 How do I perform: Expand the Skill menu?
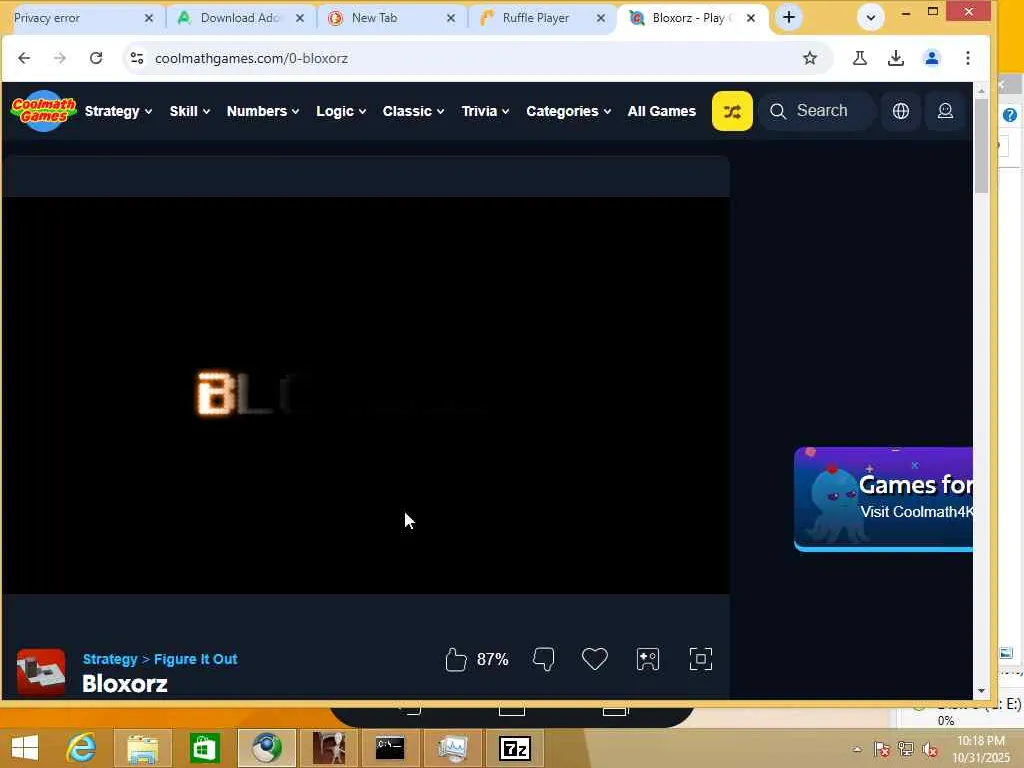[189, 111]
